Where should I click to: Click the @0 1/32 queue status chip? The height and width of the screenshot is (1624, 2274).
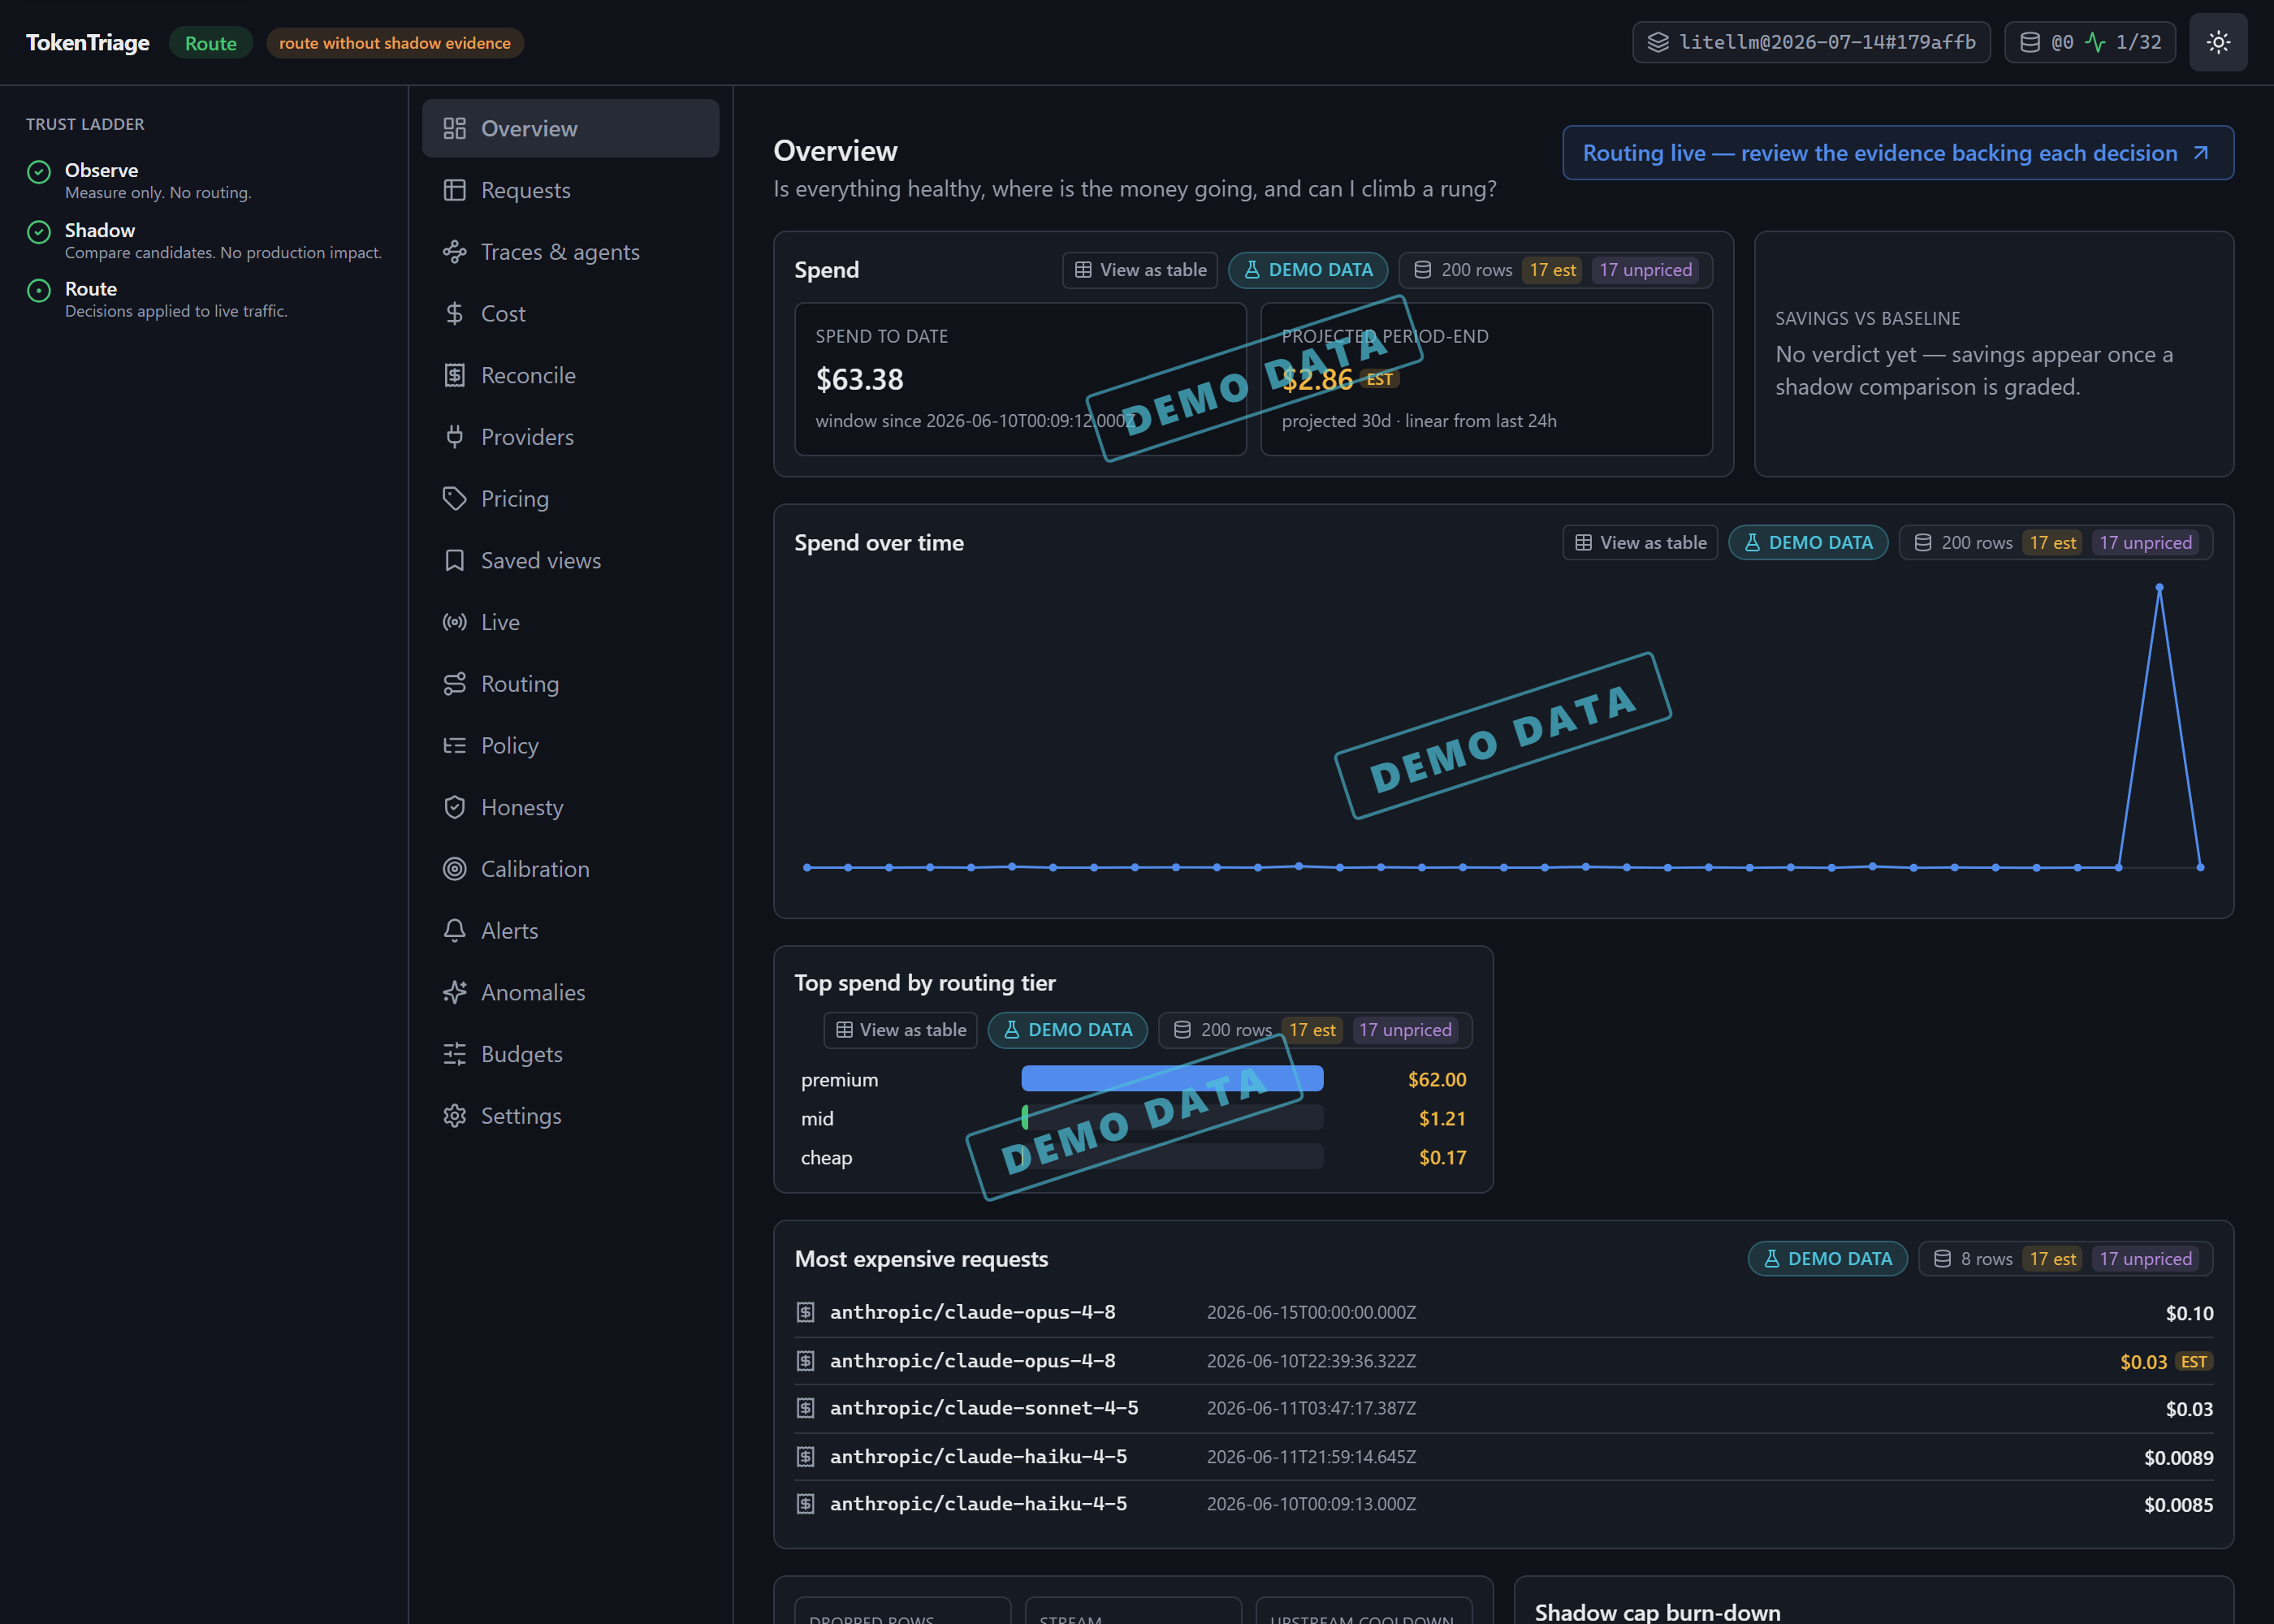coord(2090,42)
